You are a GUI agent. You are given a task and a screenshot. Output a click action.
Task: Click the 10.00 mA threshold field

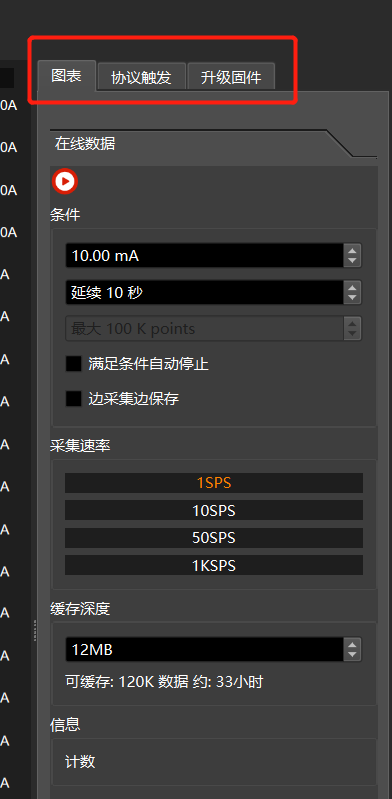tap(204, 255)
